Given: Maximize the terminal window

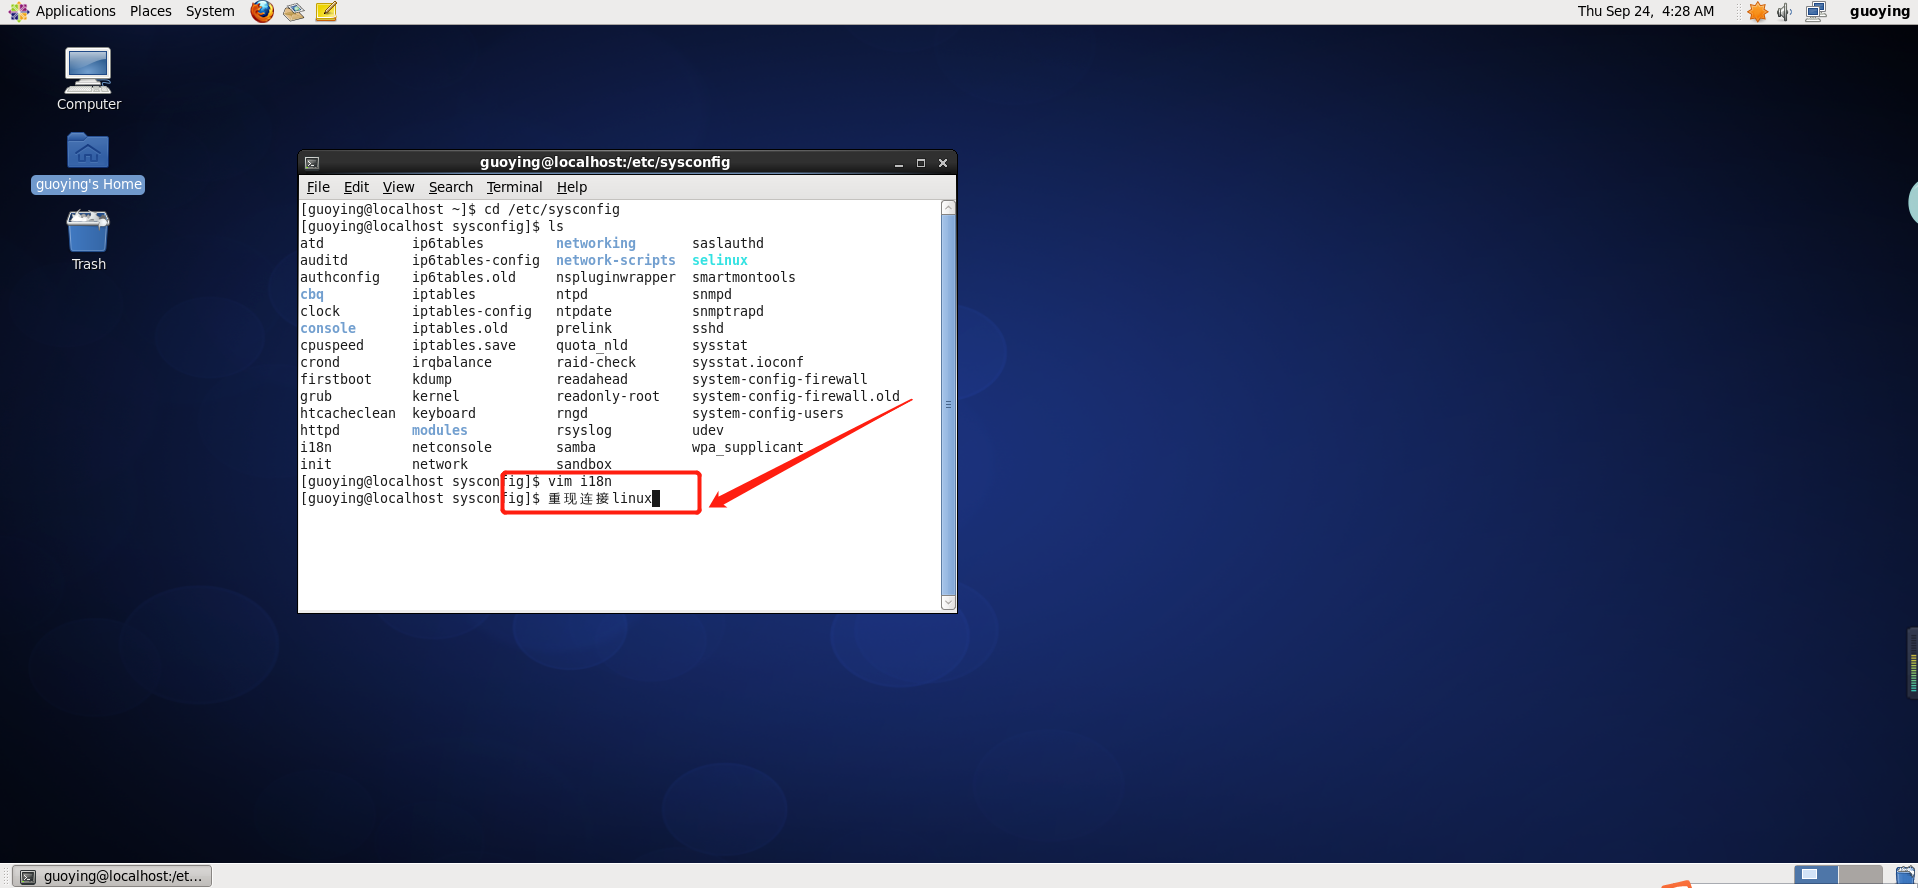Looking at the screenshot, I should pyautogui.click(x=921, y=163).
